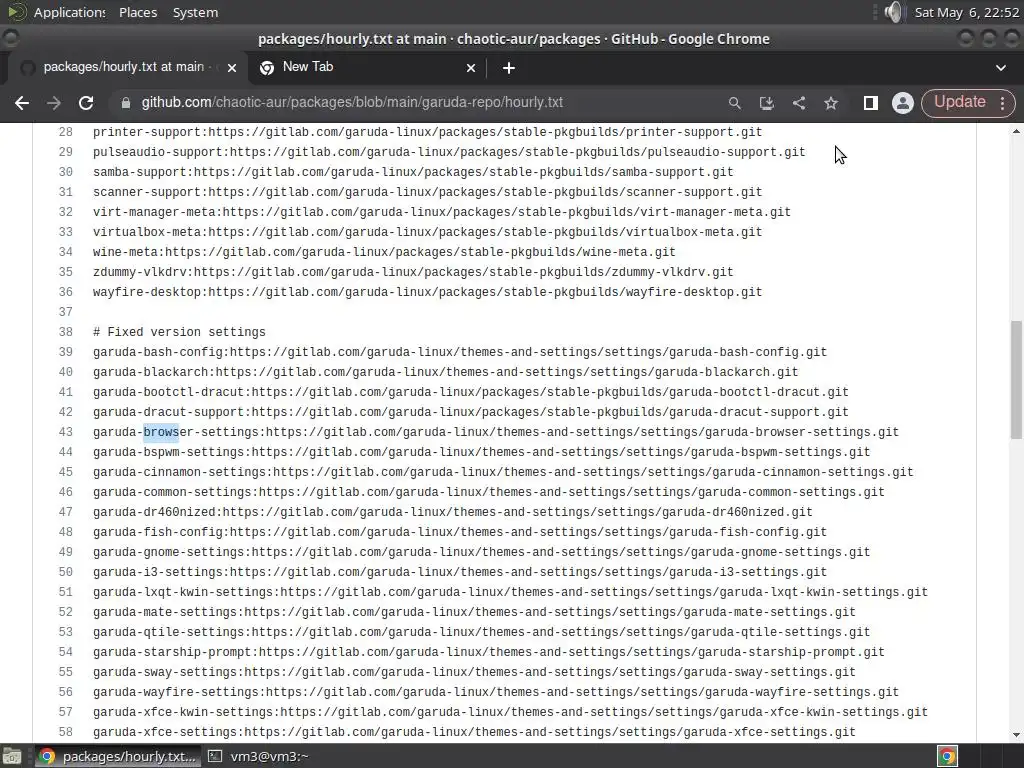Click the wine-meta line text
The height and width of the screenshot is (768, 1024).
384,251
